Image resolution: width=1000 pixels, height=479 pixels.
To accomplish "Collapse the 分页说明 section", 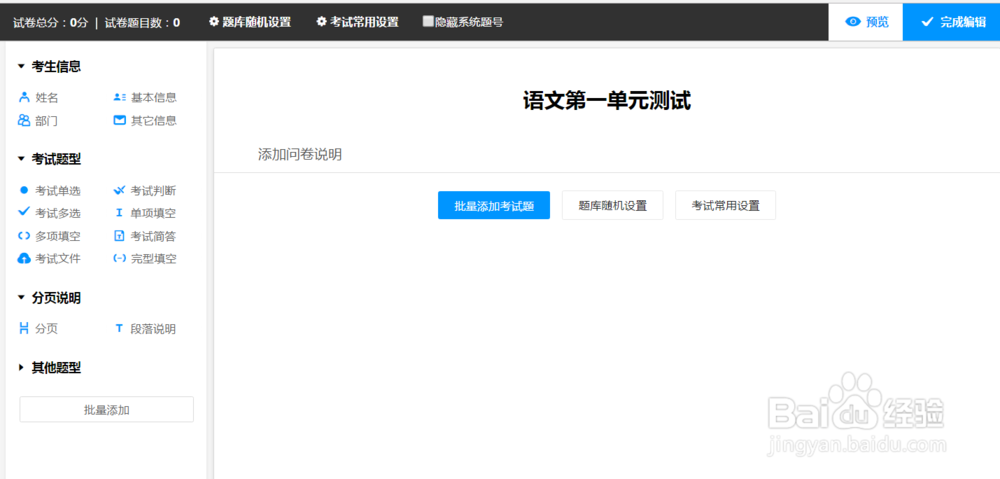I will click(x=21, y=298).
